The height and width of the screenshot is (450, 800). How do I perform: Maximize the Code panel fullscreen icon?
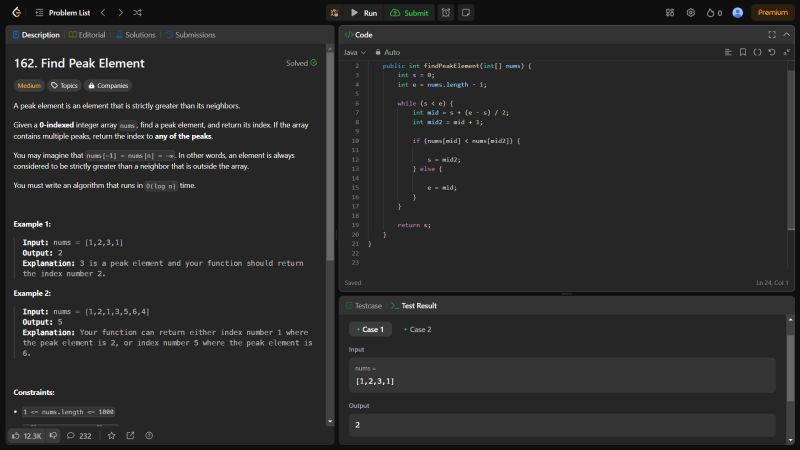pyautogui.click(x=772, y=35)
